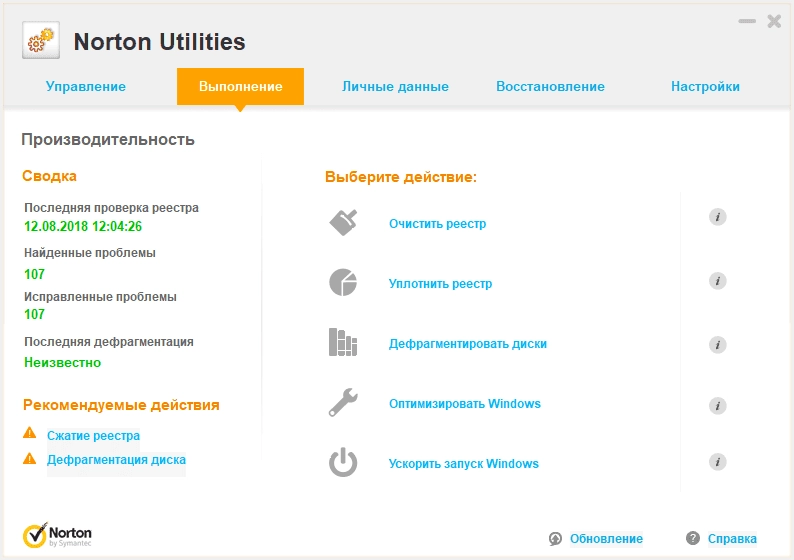Click the Norton Utilities title text
The height and width of the screenshot is (560, 794).
160,42
